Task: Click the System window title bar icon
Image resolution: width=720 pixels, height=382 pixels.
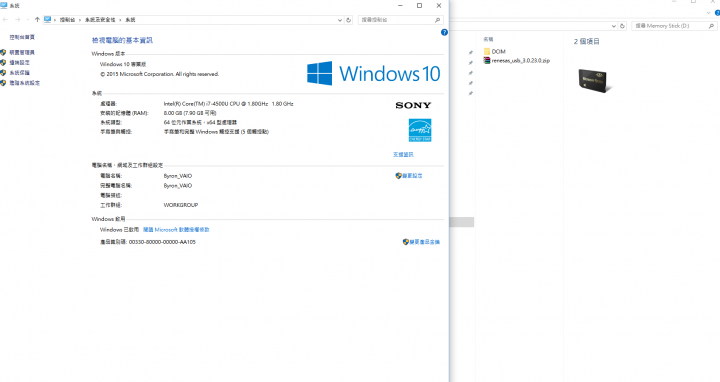Action: (4, 6)
